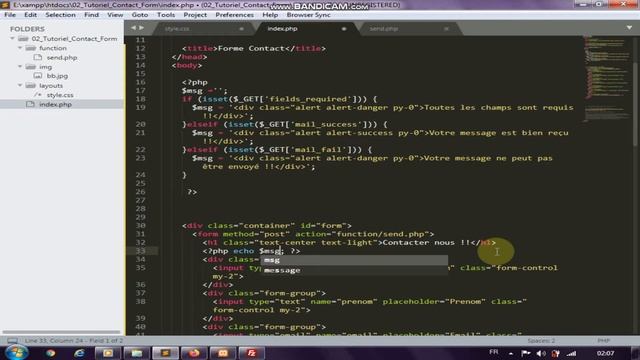Image resolution: width=640 pixels, height=360 pixels.
Task: Open the Windows Start menu
Action: (x=16, y=353)
